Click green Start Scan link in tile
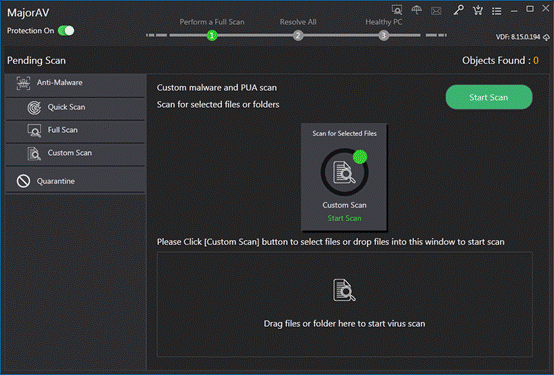The height and width of the screenshot is (375, 554). [x=344, y=218]
